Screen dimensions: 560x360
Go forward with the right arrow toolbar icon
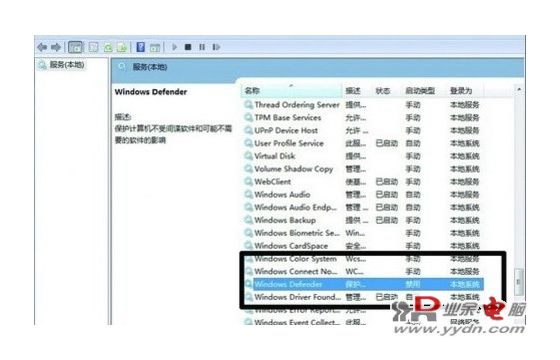tap(56, 47)
